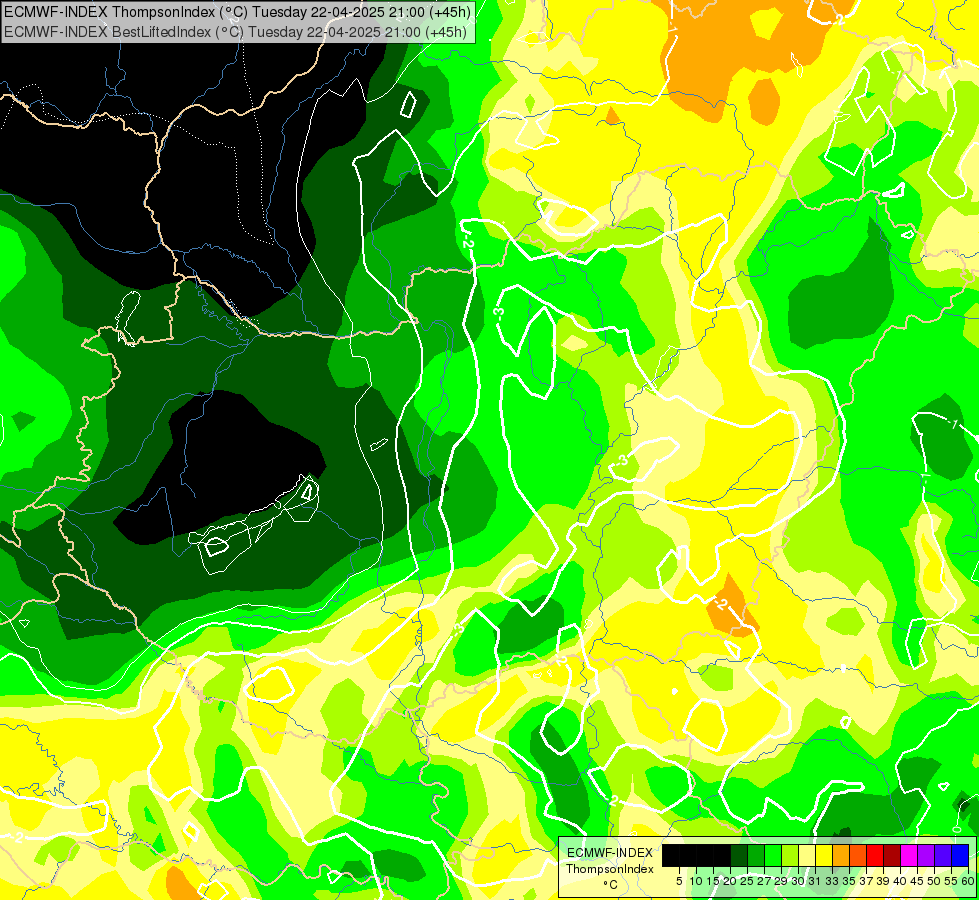Choose the light orange 33–35 legend swatch
The image size is (979, 900).
click(840, 856)
